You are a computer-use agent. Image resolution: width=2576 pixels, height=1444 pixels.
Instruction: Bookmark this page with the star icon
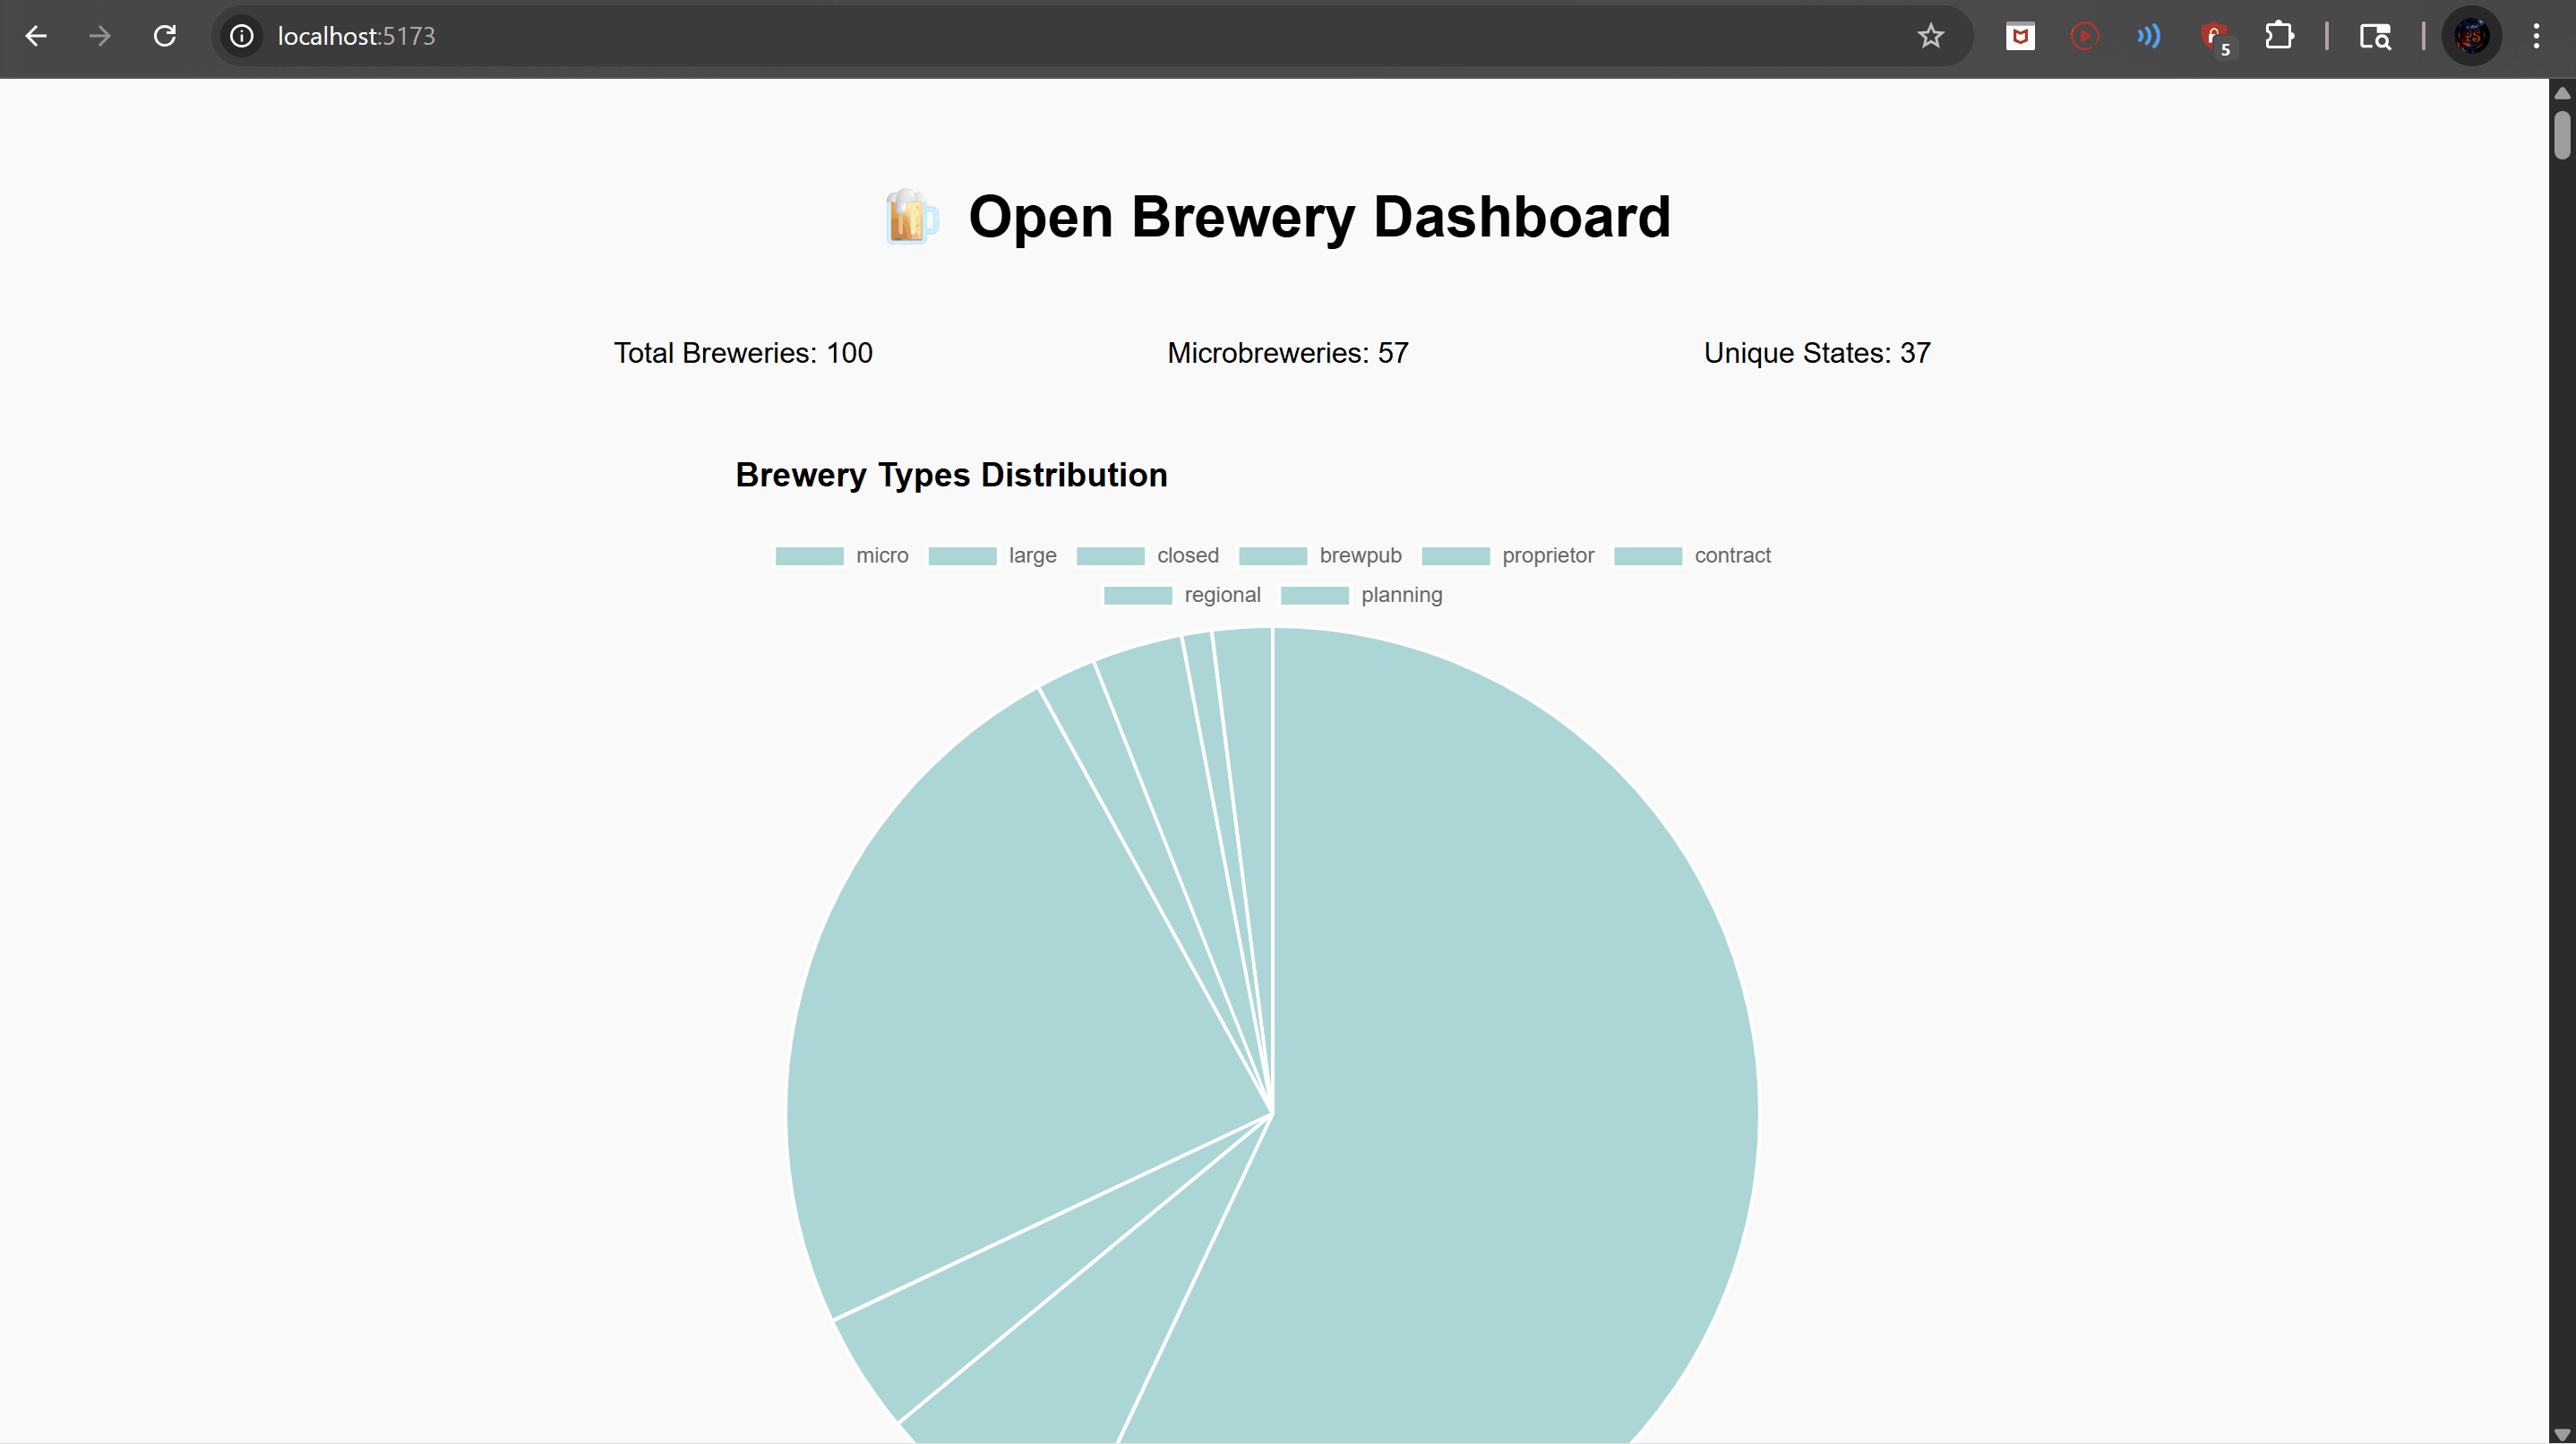[x=1930, y=36]
